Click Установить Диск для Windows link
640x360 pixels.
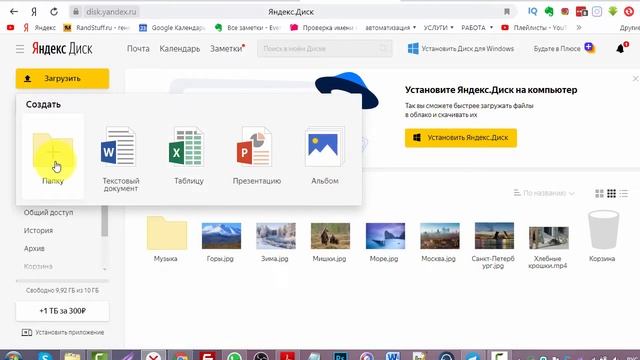click(x=461, y=49)
